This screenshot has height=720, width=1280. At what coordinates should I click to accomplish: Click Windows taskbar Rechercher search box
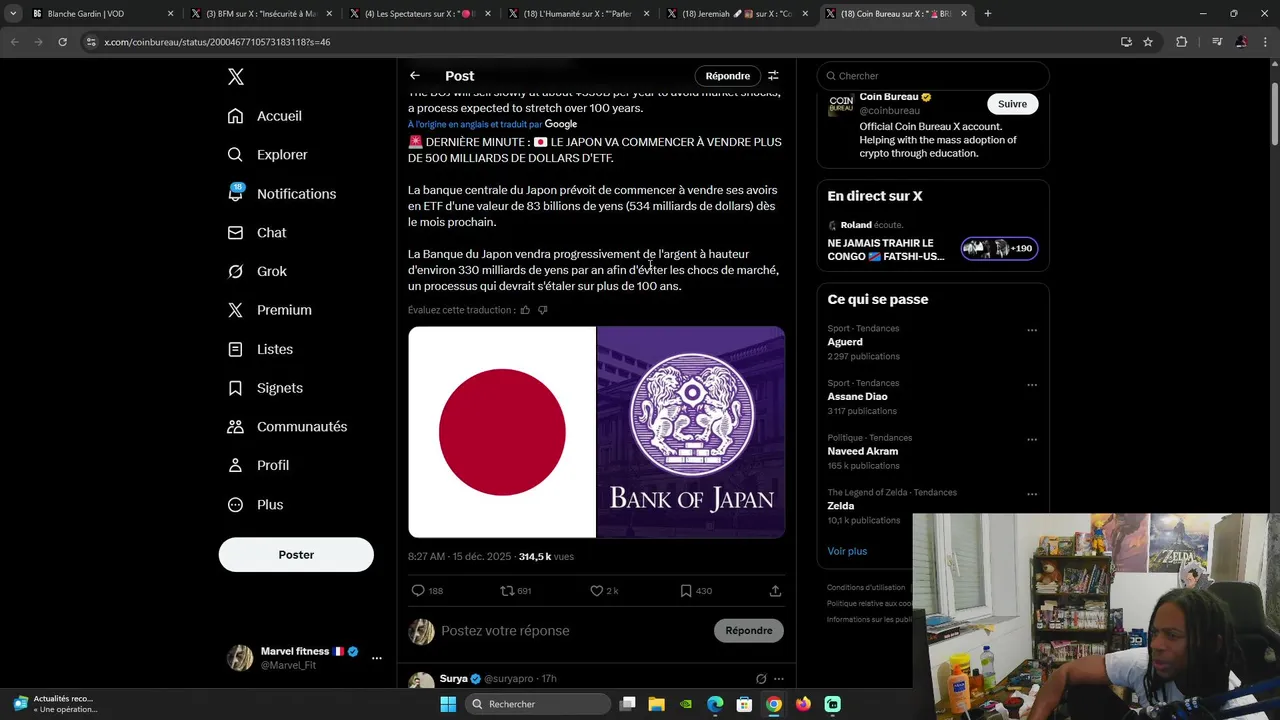click(x=539, y=704)
